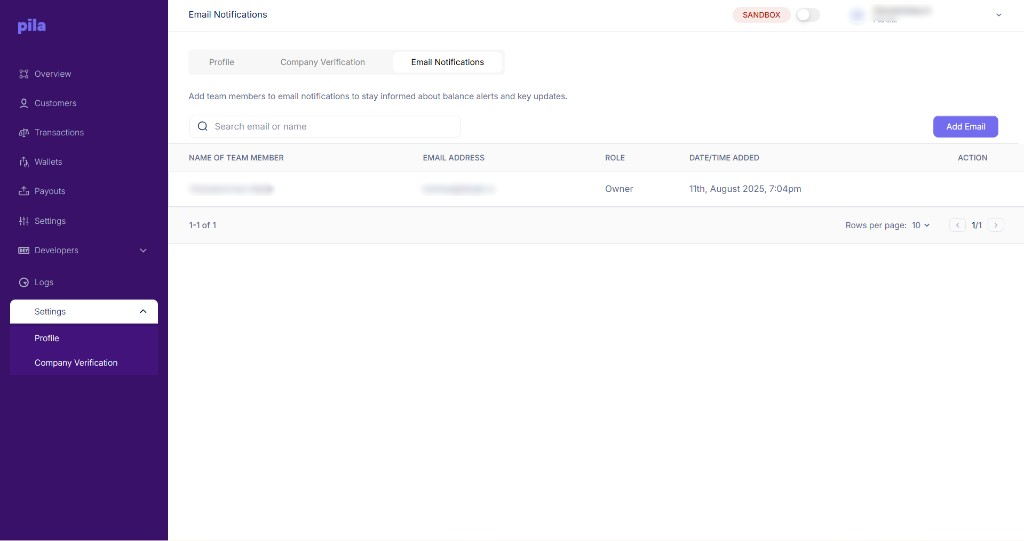Open the Developers key icon

[x=24, y=250]
